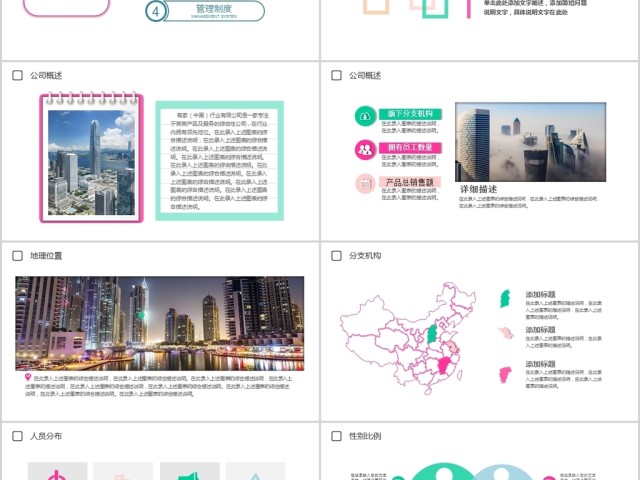
Task: Tick the square beside 地理位置
Action: coord(18,256)
